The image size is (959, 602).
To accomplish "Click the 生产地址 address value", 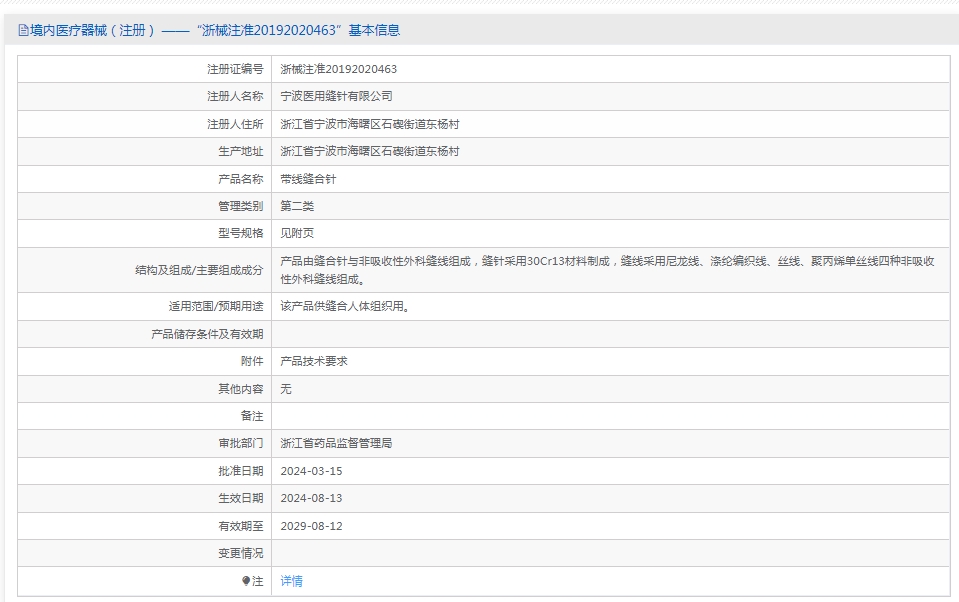I will (x=369, y=151).
